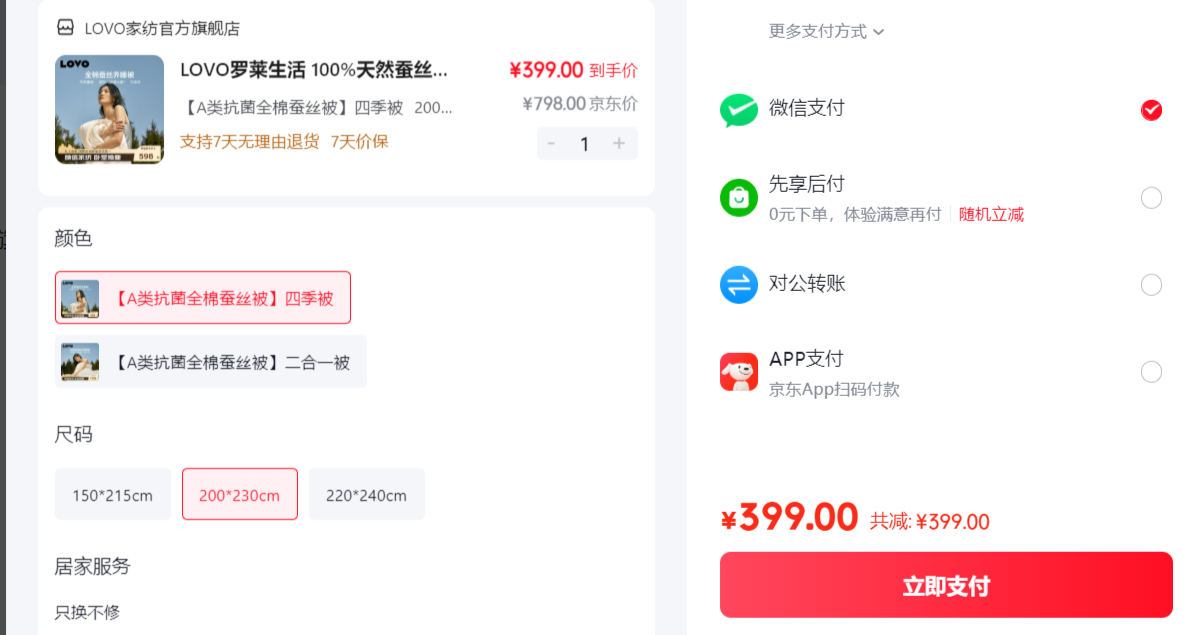The height and width of the screenshot is (635, 1190).
Task: Pick size 220*240cm
Action: coord(367,495)
